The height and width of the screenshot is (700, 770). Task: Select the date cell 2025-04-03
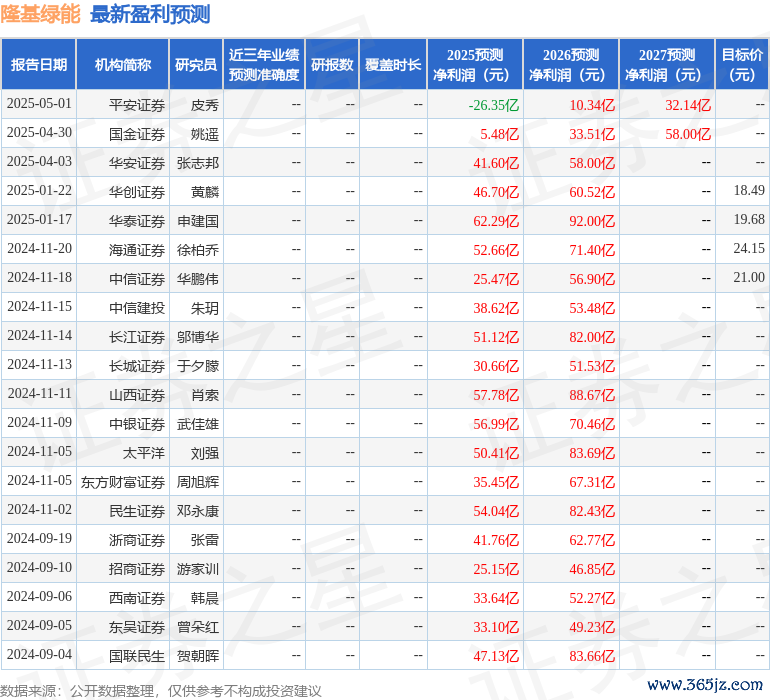tap(39, 162)
